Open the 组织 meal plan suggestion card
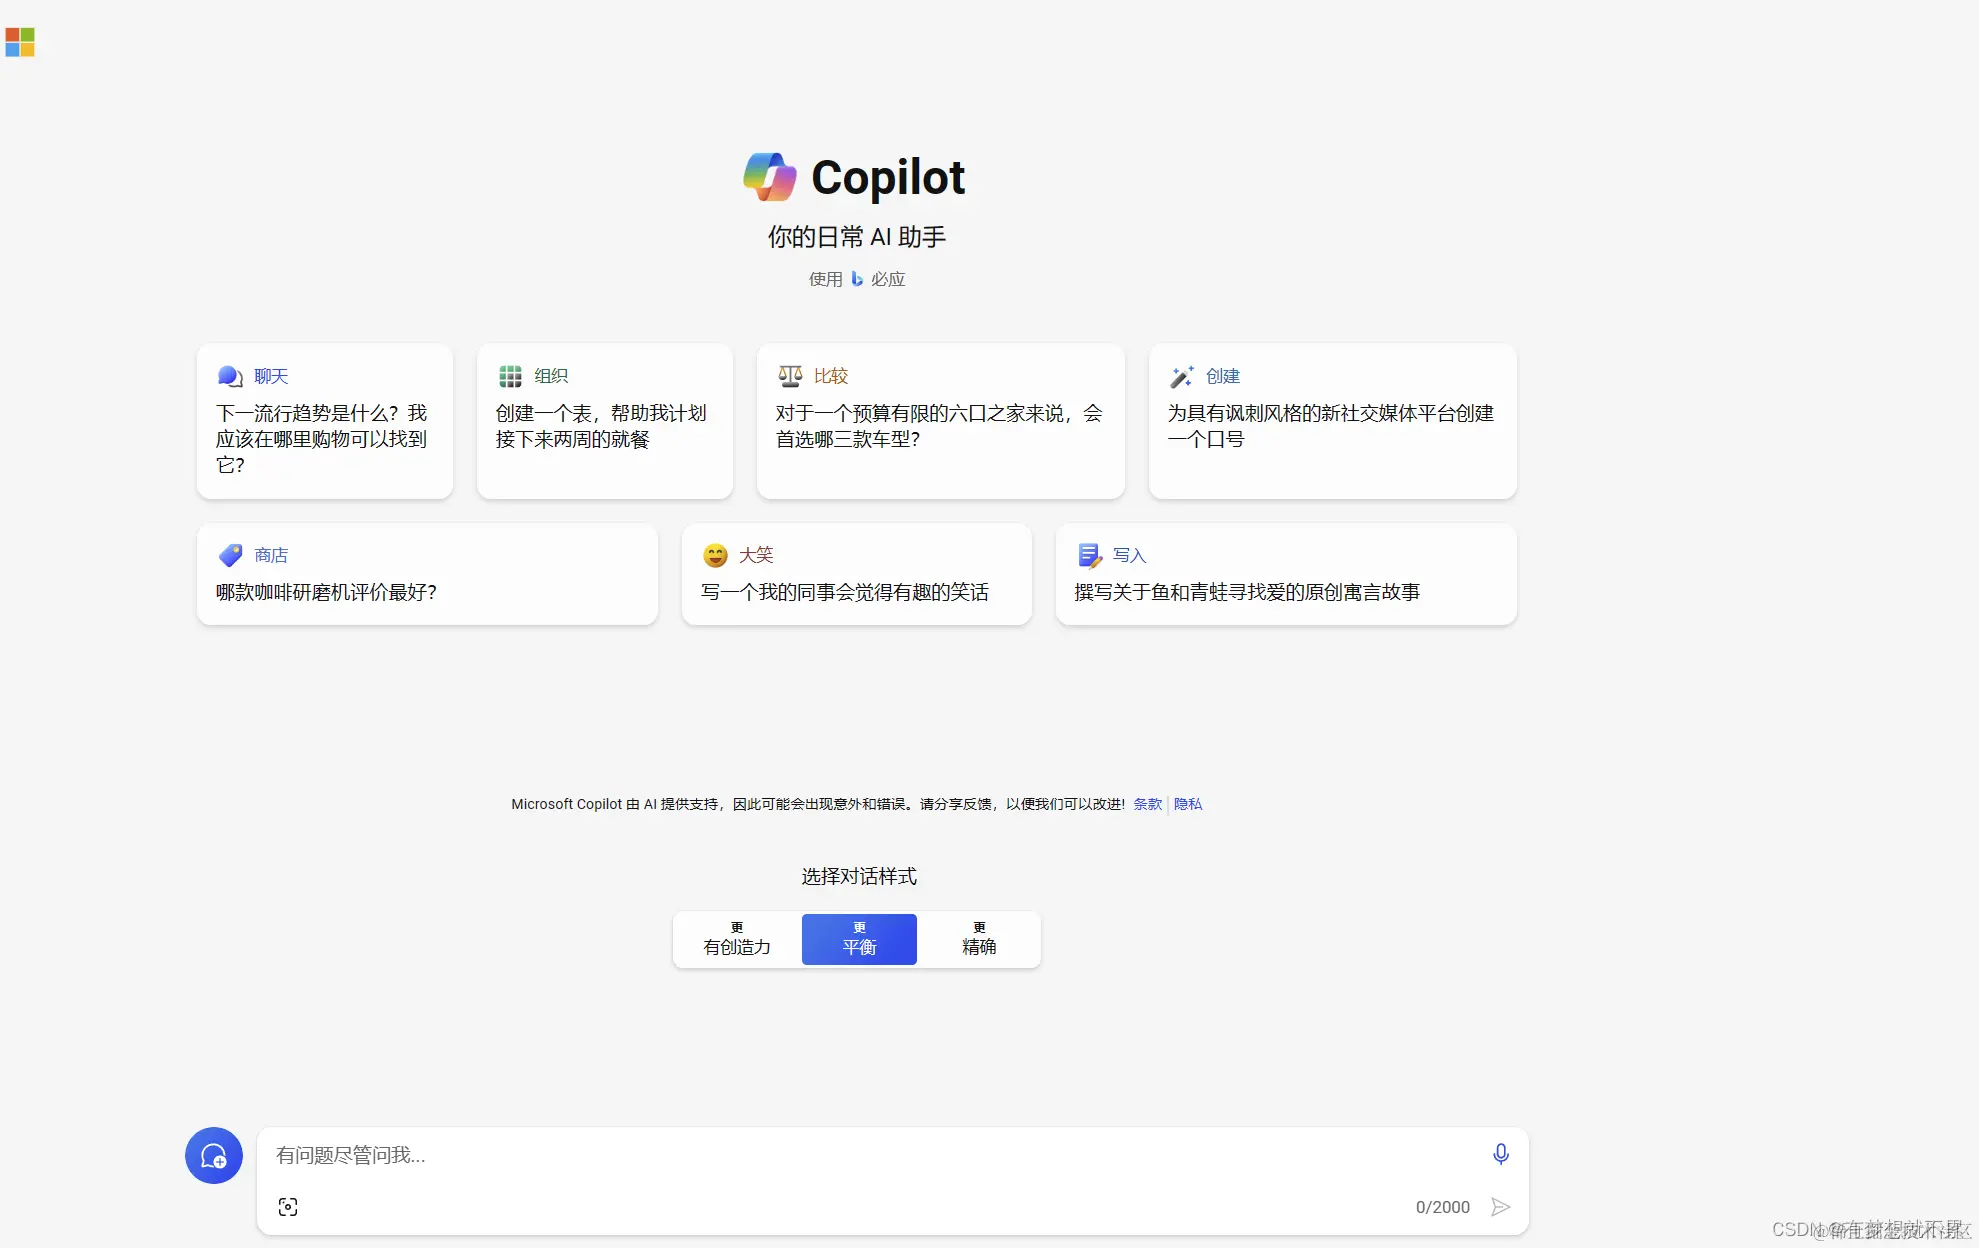Image resolution: width=1979 pixels, height=1248 pixels. (604, 422)
